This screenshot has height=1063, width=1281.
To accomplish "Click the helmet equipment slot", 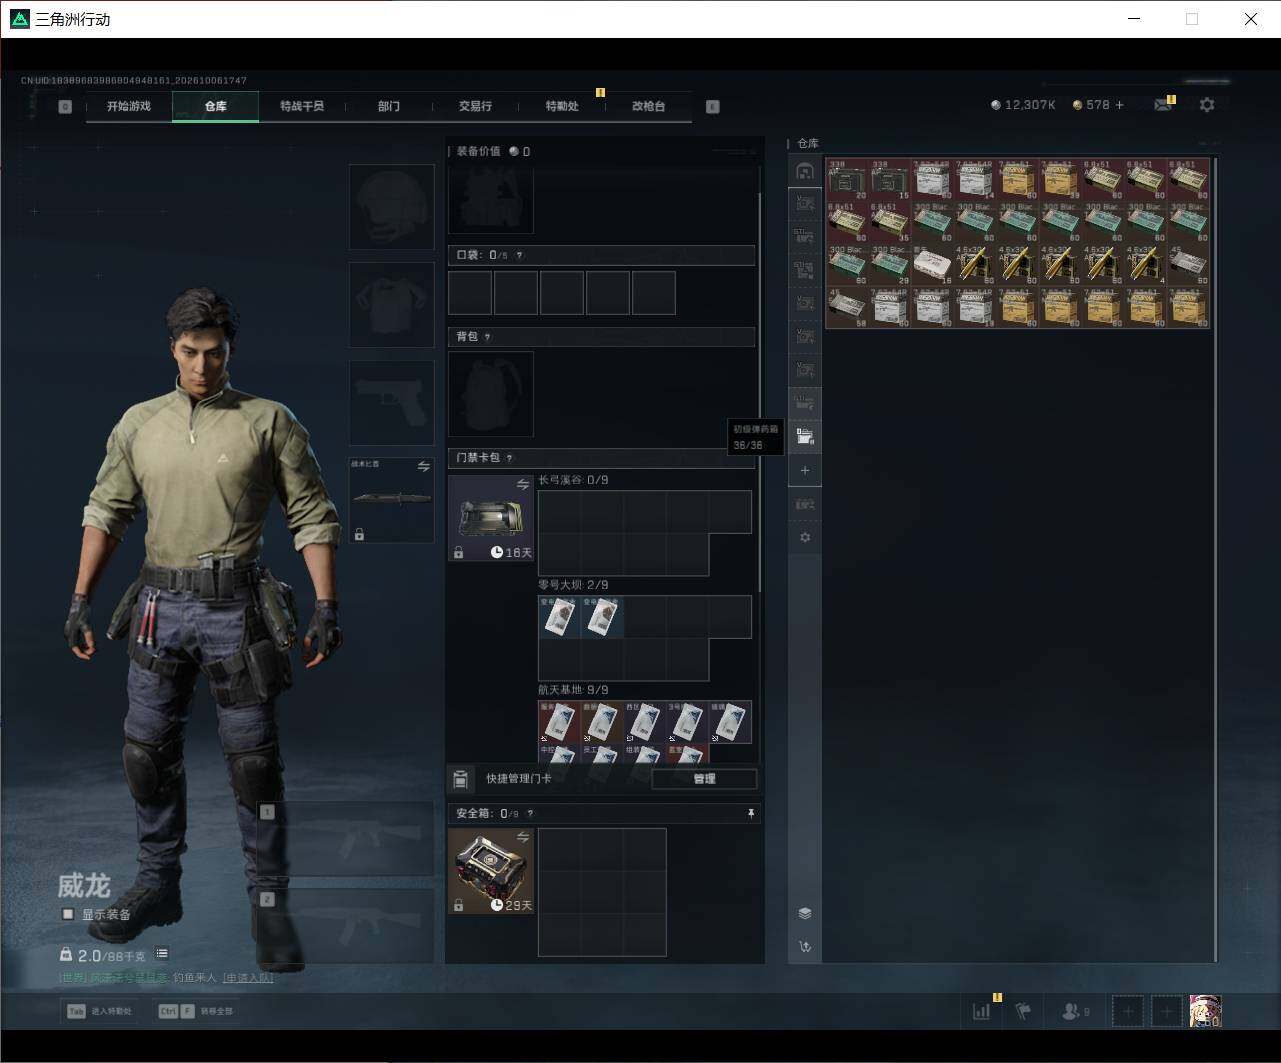I will coord(392,207).
